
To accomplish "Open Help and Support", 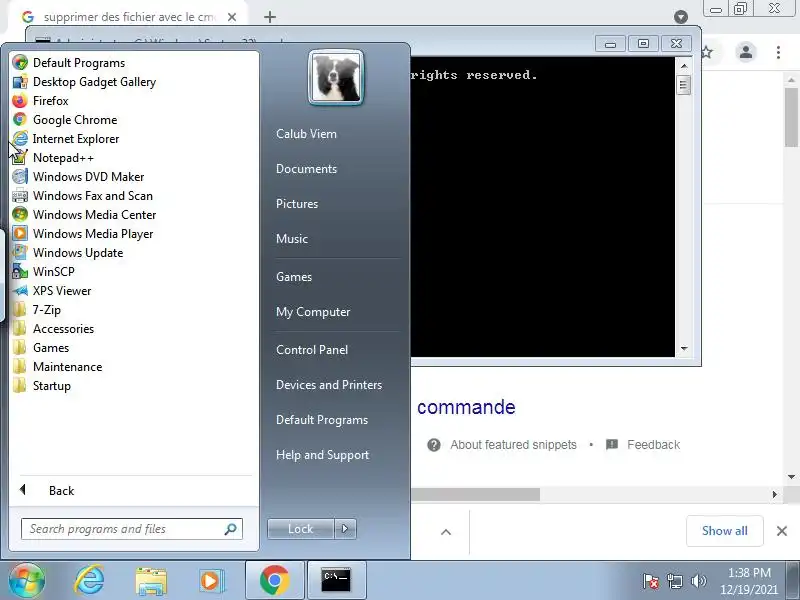I will coord(322,455).
